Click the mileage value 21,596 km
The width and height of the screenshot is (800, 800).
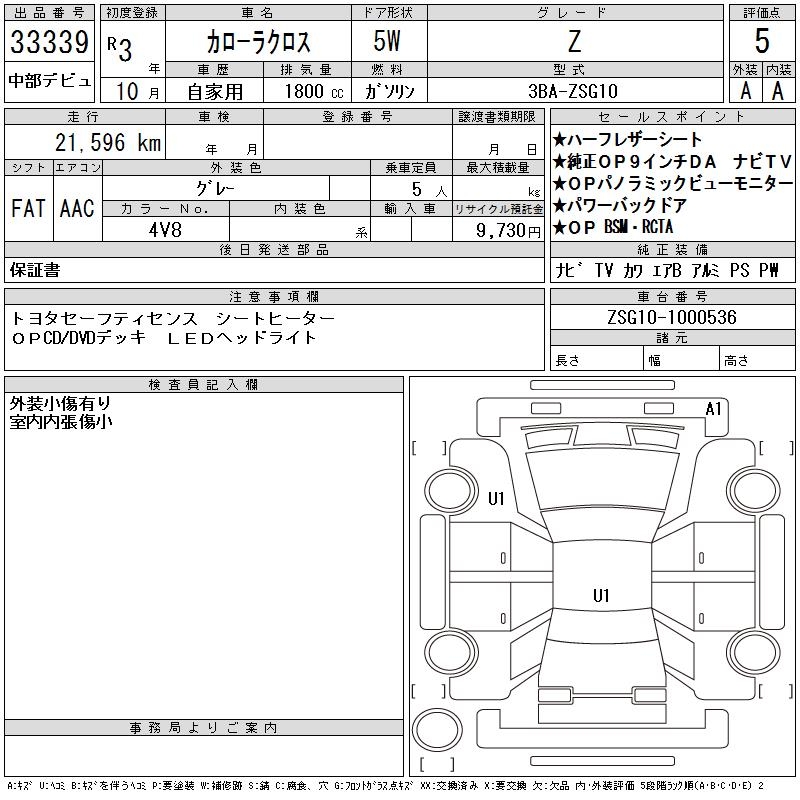tap(108, 142)
